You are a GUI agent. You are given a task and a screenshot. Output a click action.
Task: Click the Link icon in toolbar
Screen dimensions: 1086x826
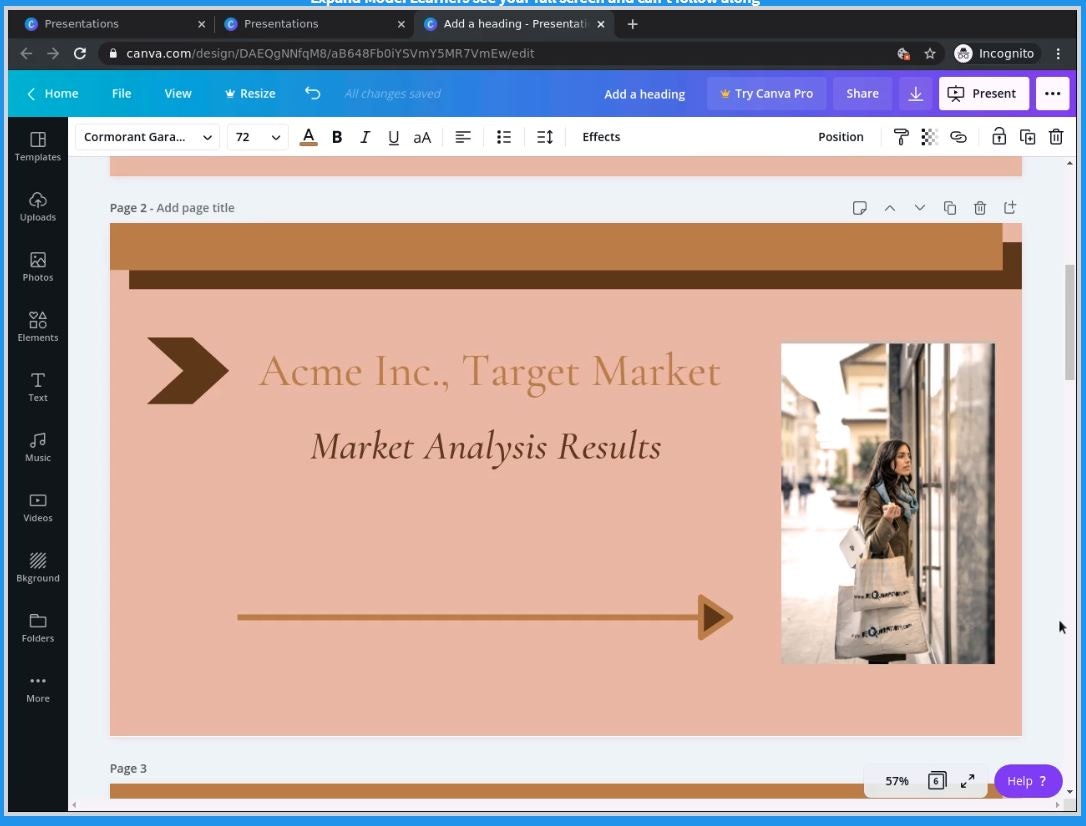tap(958, 137)
